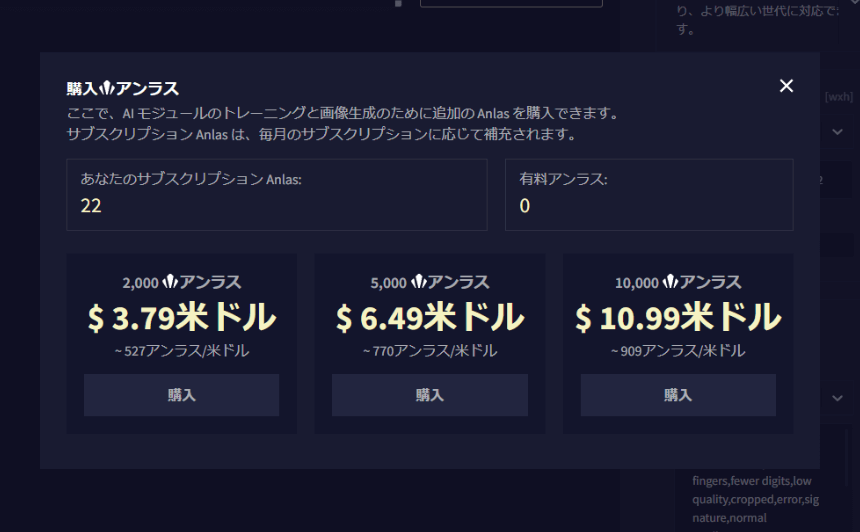Image resolution: width=860 pixels, height=532 pixels.
Task: Click the $10.99 price label
Action: pyautogui.click(x=677, y=318)
